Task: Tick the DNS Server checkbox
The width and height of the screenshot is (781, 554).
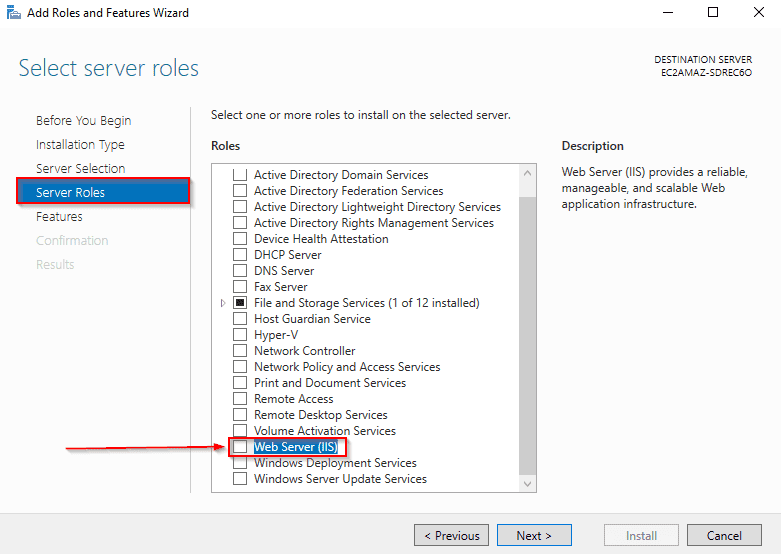Action: (240, 271)
